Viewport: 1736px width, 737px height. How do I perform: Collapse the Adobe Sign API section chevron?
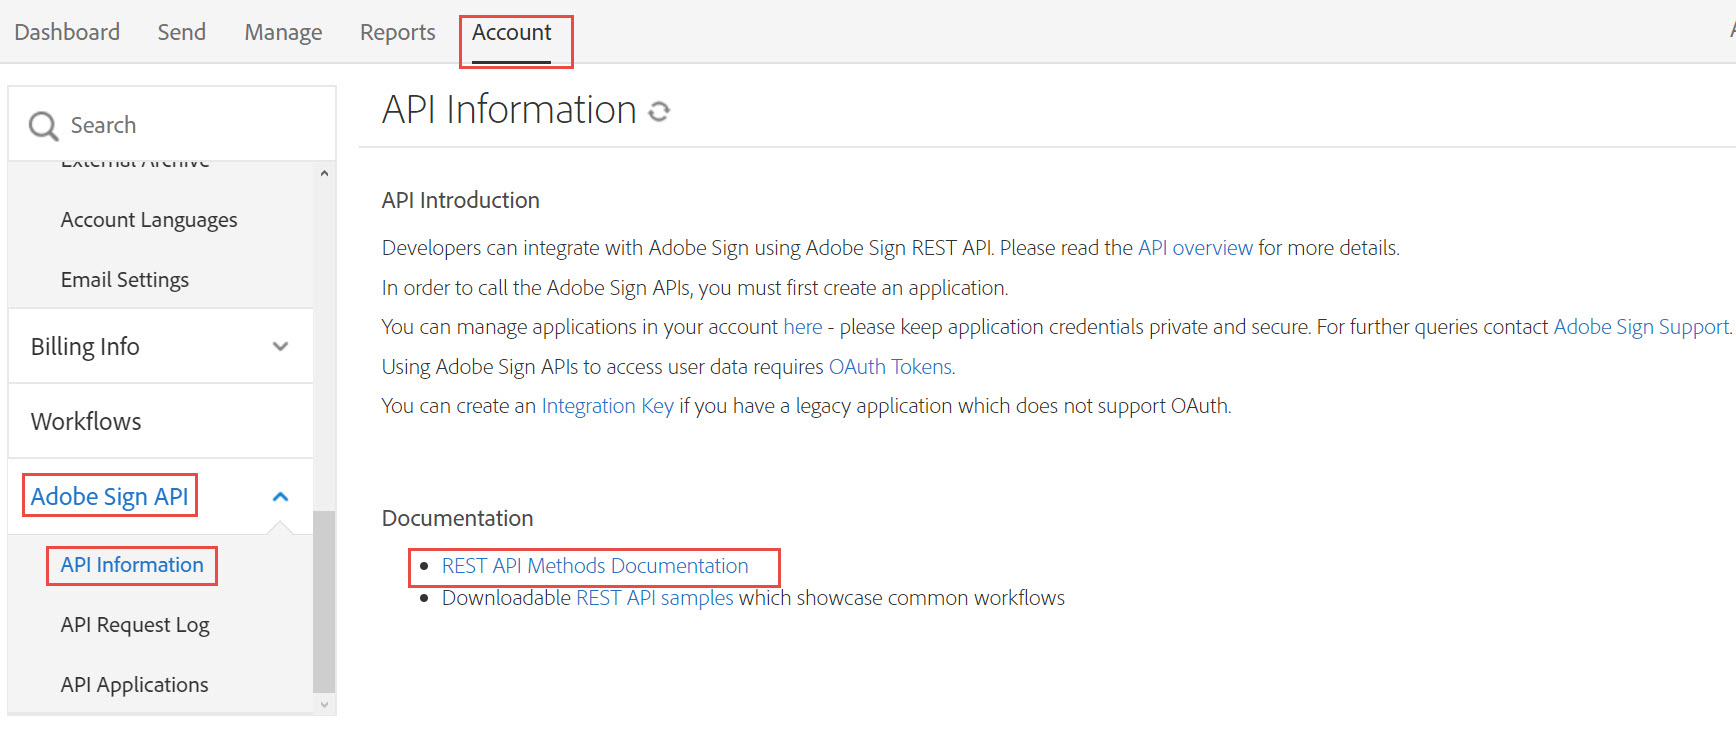[280, 496]
